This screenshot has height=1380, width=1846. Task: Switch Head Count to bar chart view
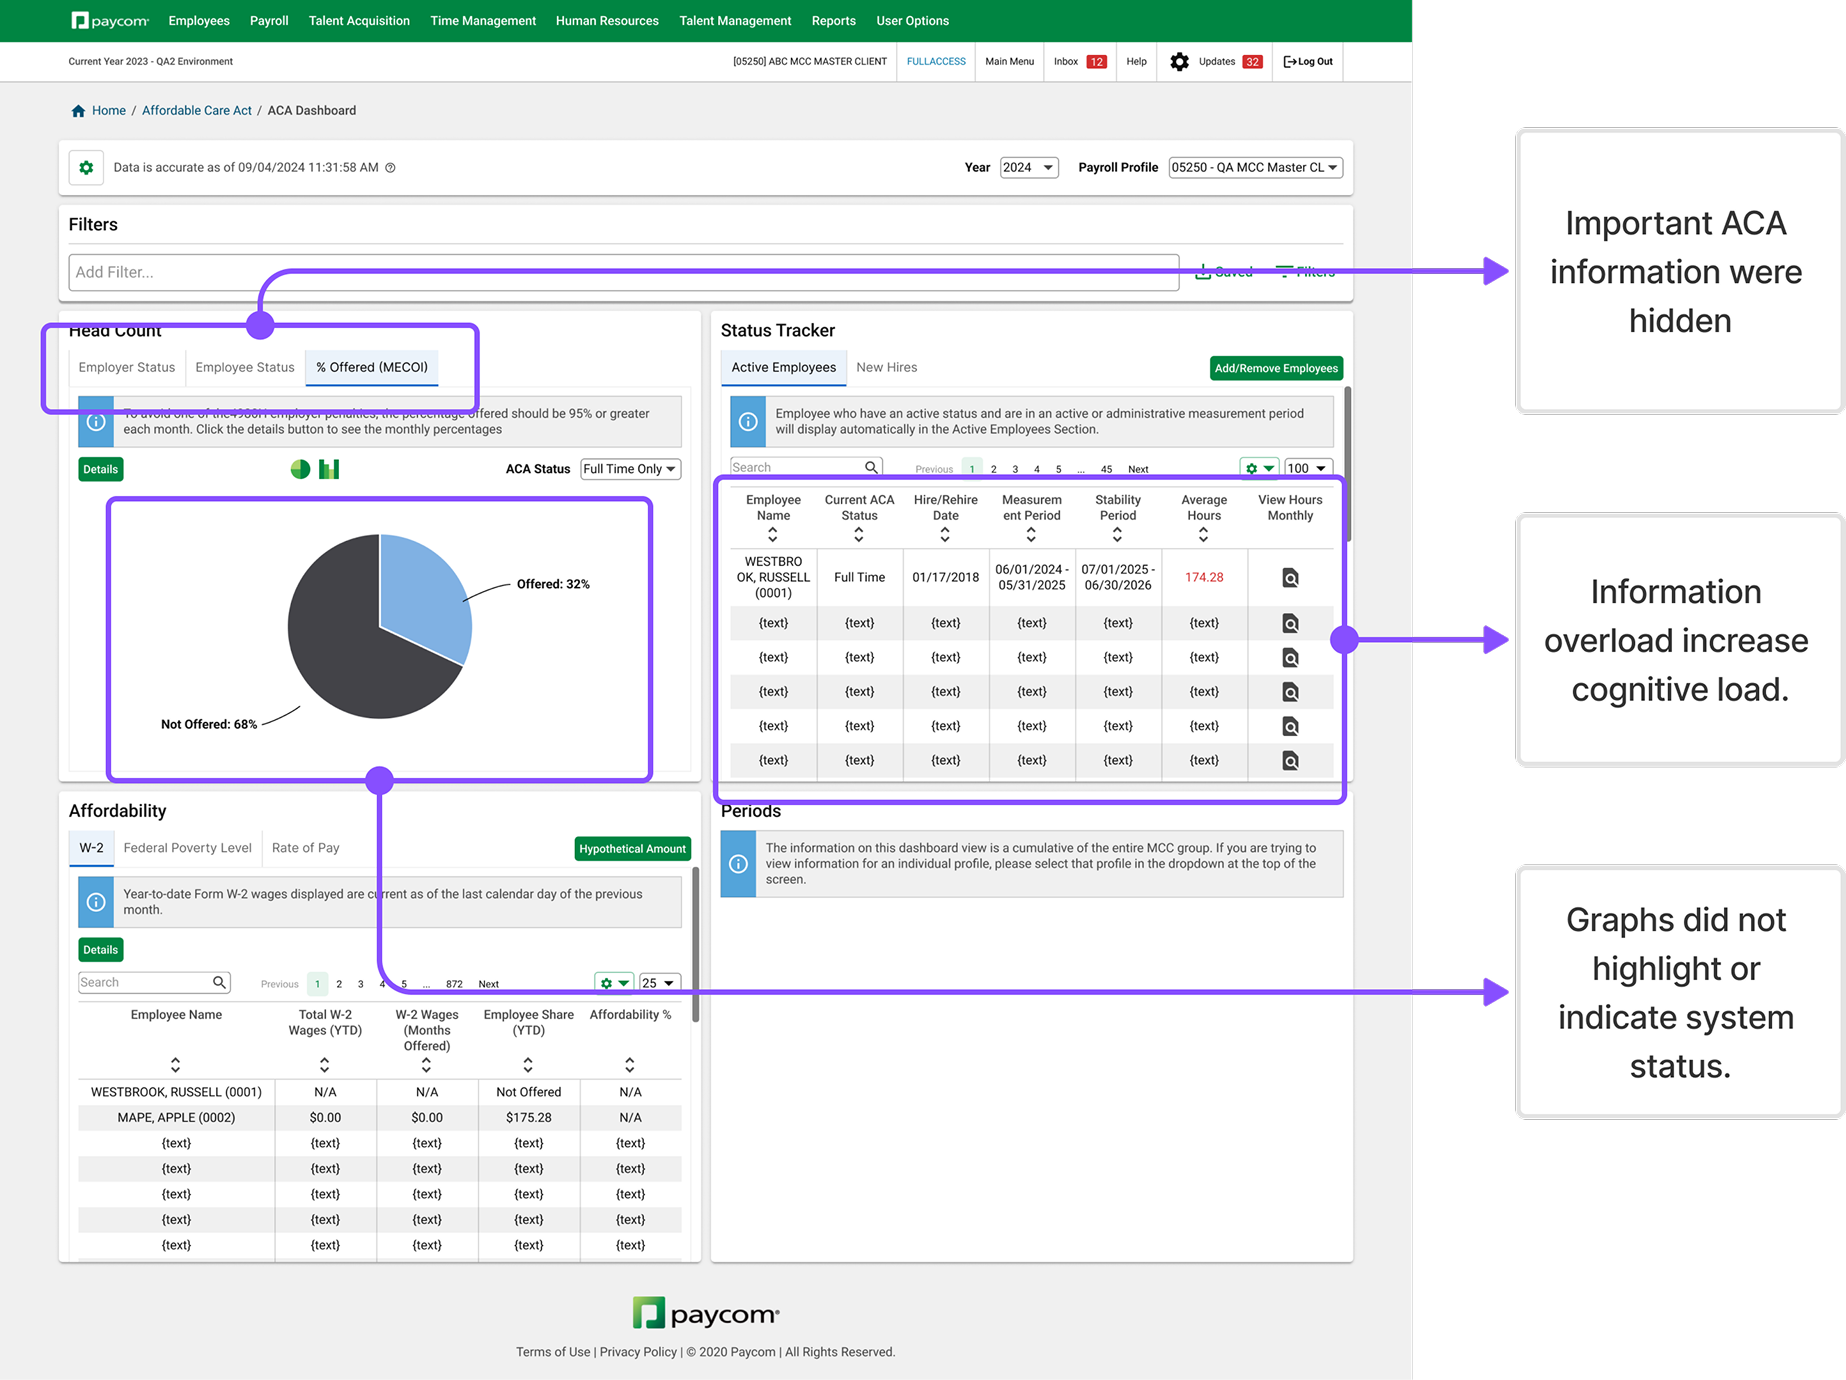(329, 469)
